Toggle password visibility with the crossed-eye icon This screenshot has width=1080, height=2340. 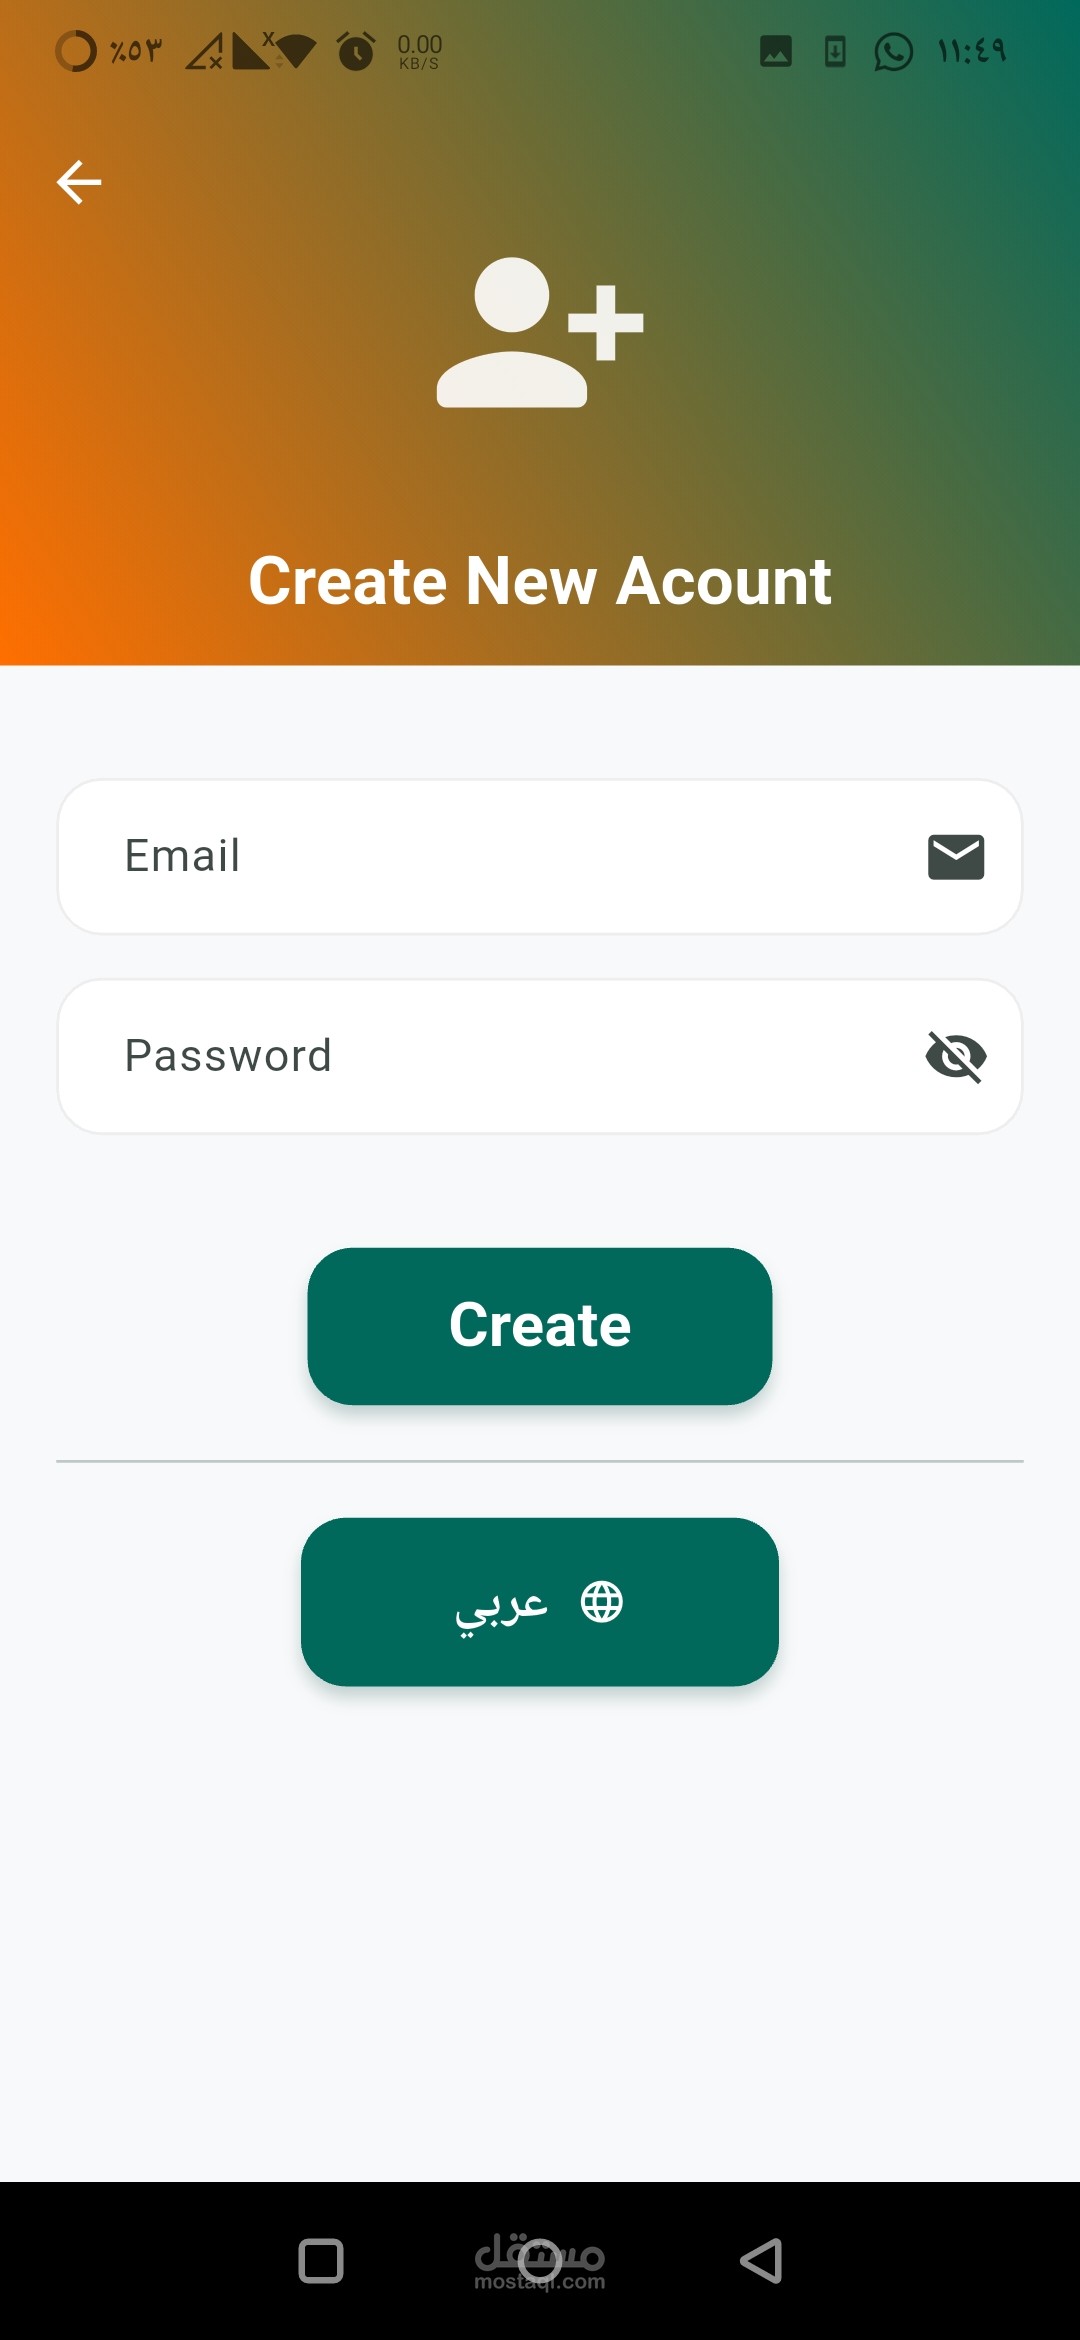[956, 1056]
